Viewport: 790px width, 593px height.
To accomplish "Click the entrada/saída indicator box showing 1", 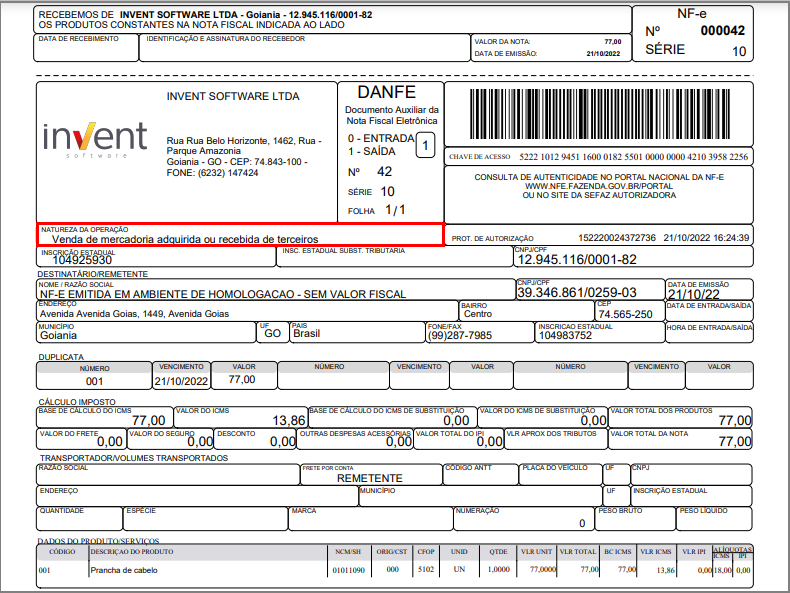I will 425,146.
